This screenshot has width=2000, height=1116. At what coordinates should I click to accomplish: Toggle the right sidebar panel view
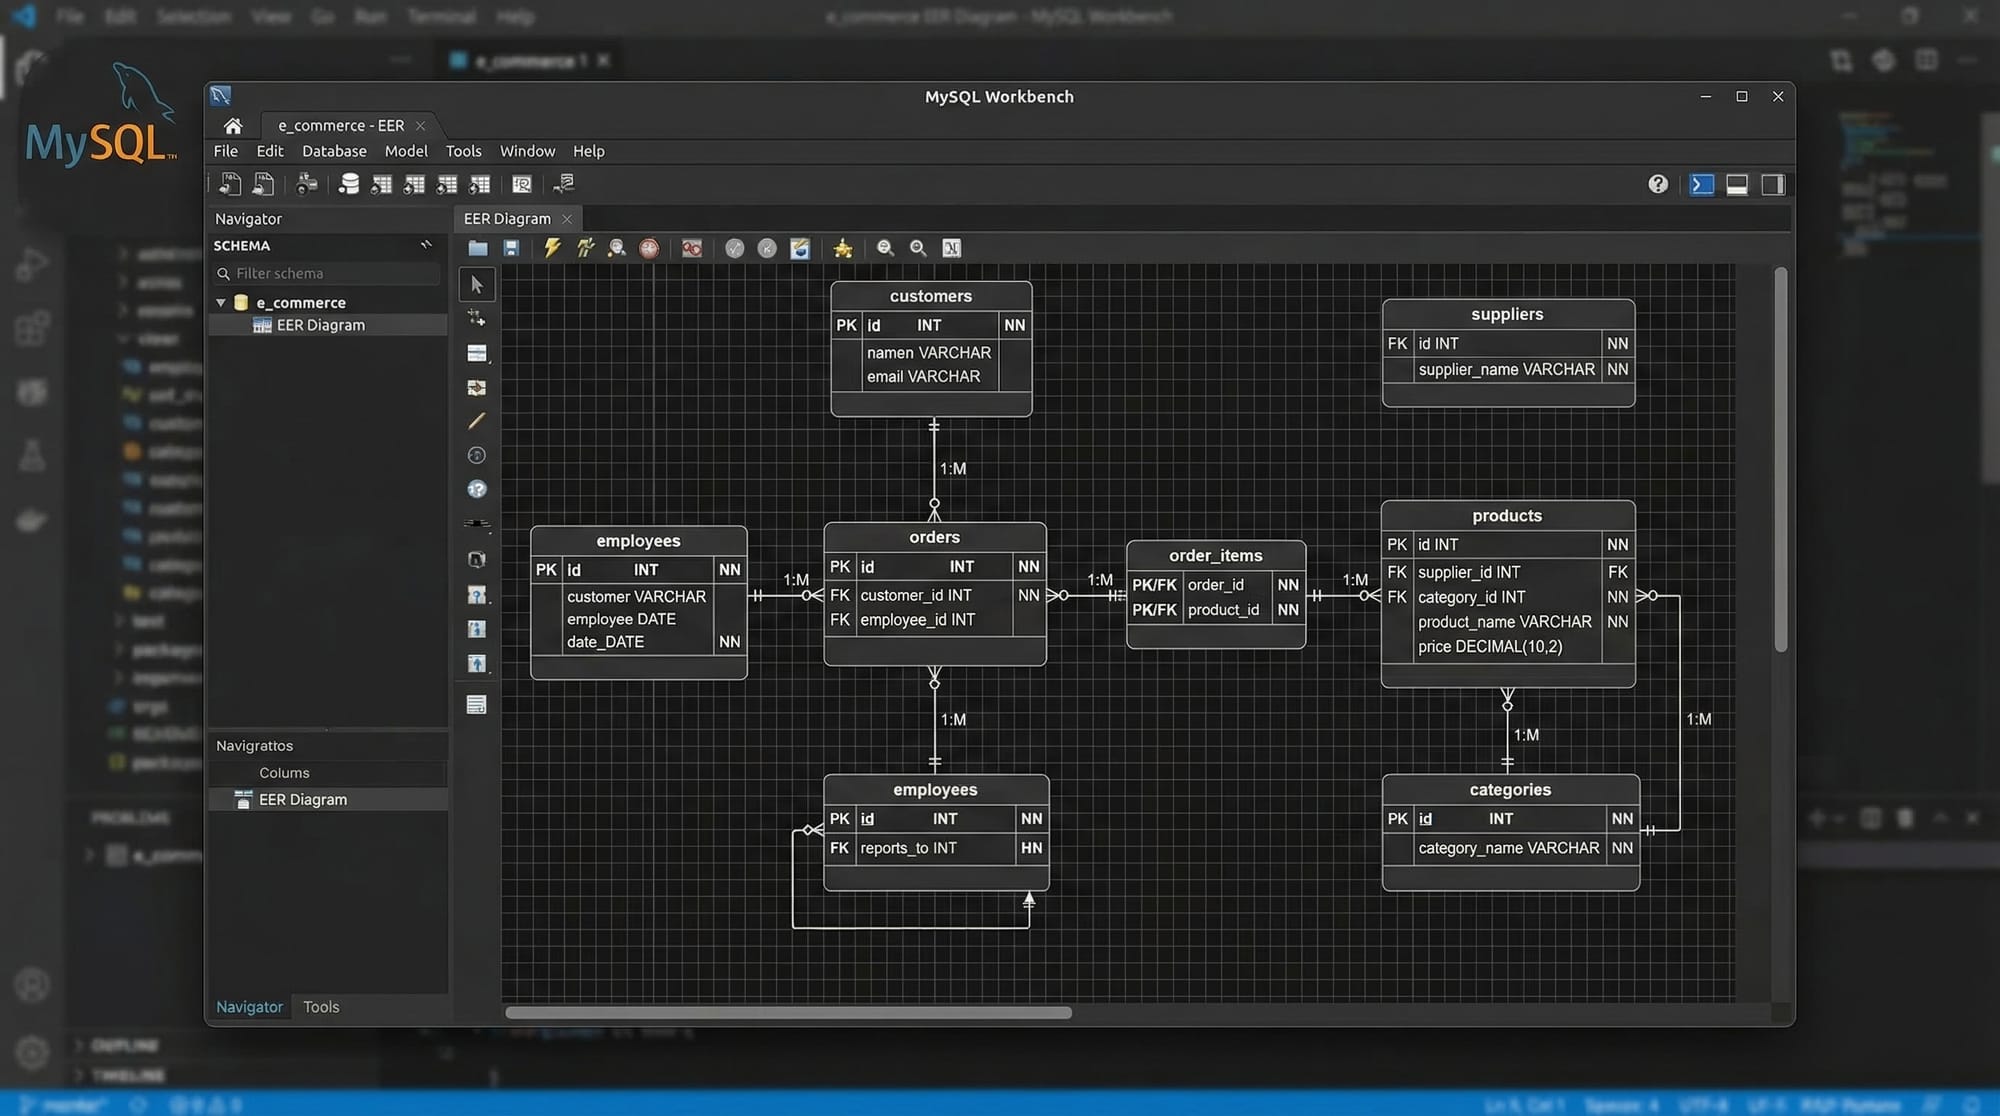pos(1773,185)
